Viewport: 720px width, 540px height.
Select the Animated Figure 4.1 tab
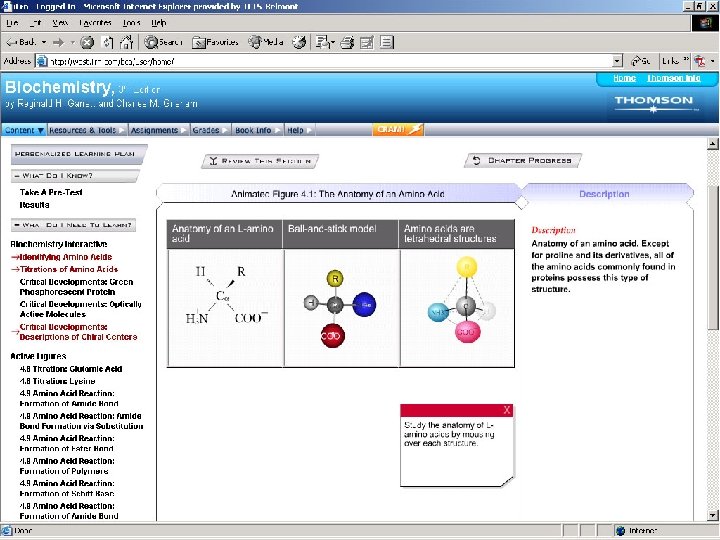click(x=338, y=194)
